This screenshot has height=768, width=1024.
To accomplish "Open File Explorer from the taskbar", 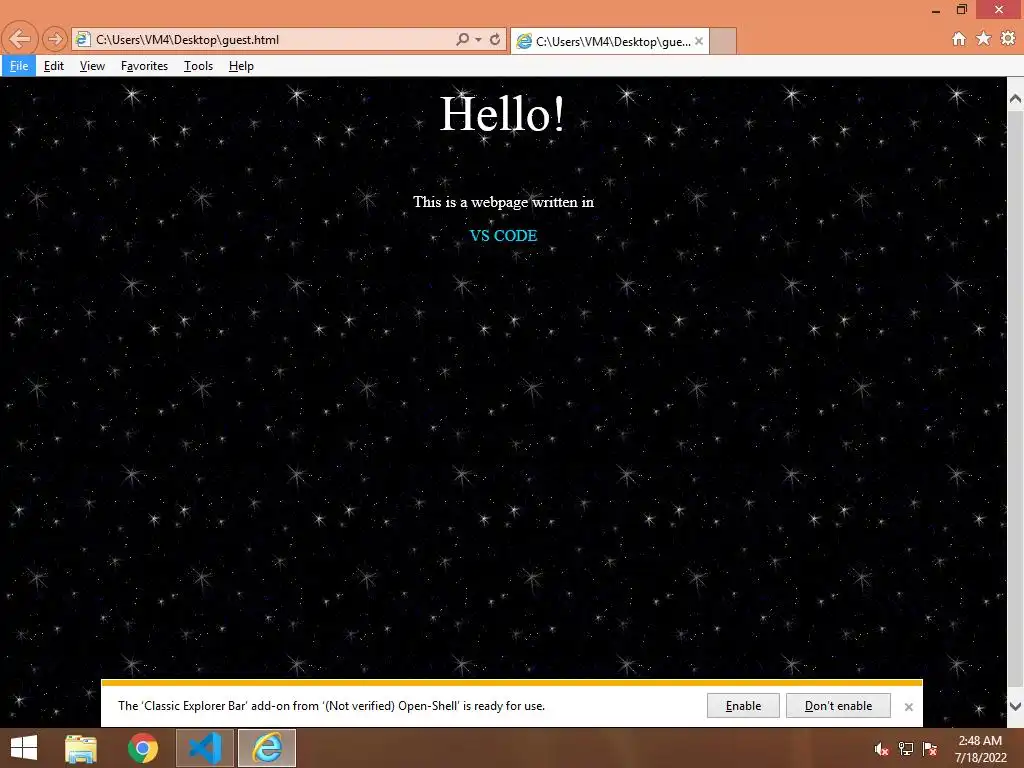I will pos(81,748).
